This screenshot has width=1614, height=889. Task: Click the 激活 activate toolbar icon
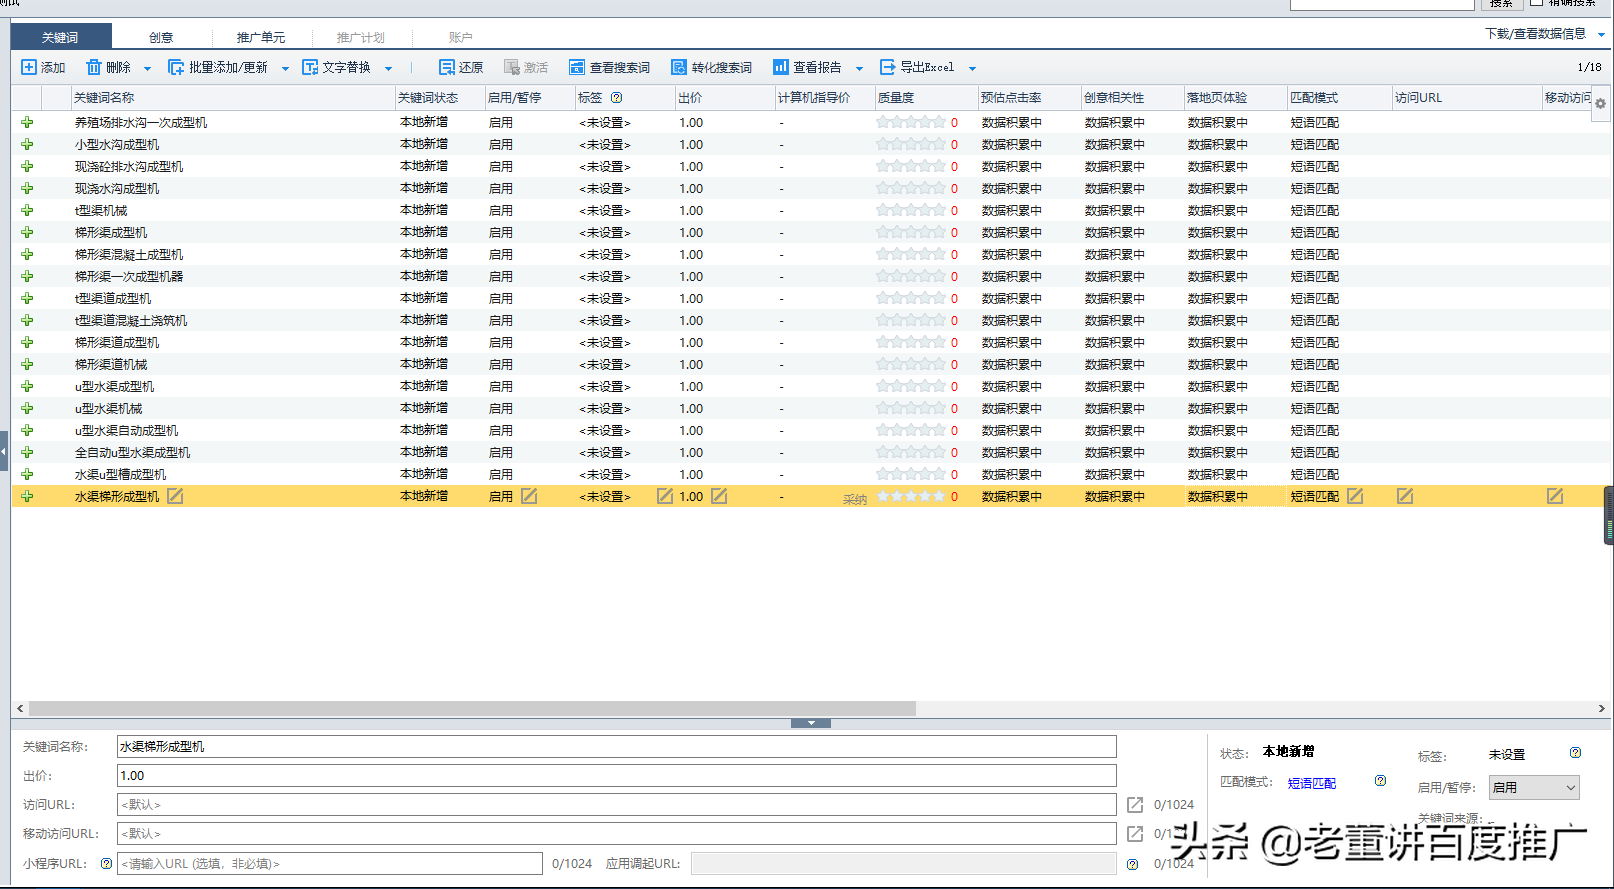[512, 67]
